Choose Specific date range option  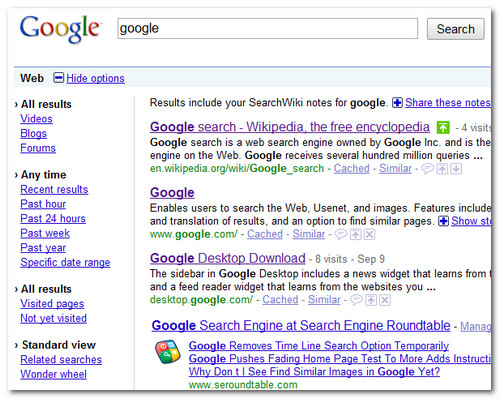[x=65, y=262]
